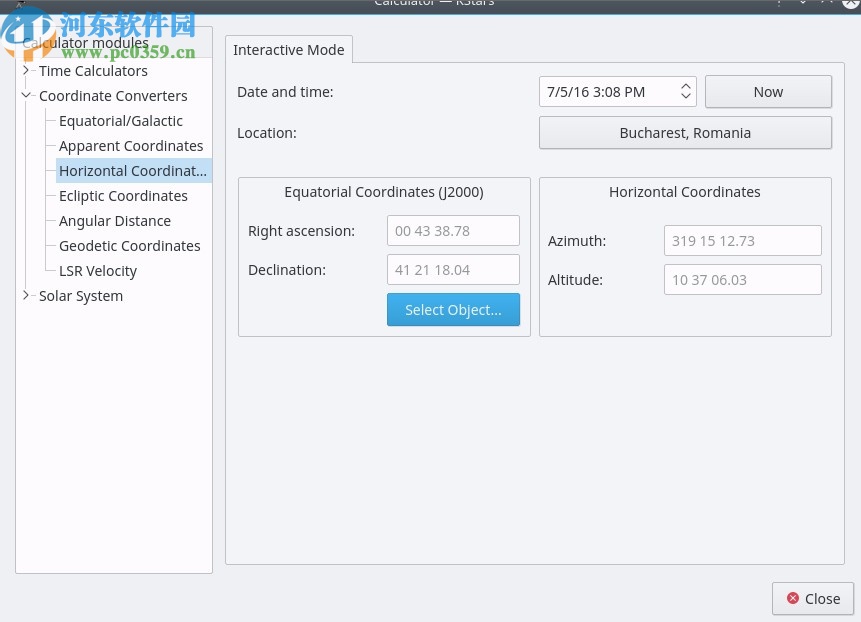Focus the Altitude value field
This screenshot has width=861, height=622.
(742, 280)
